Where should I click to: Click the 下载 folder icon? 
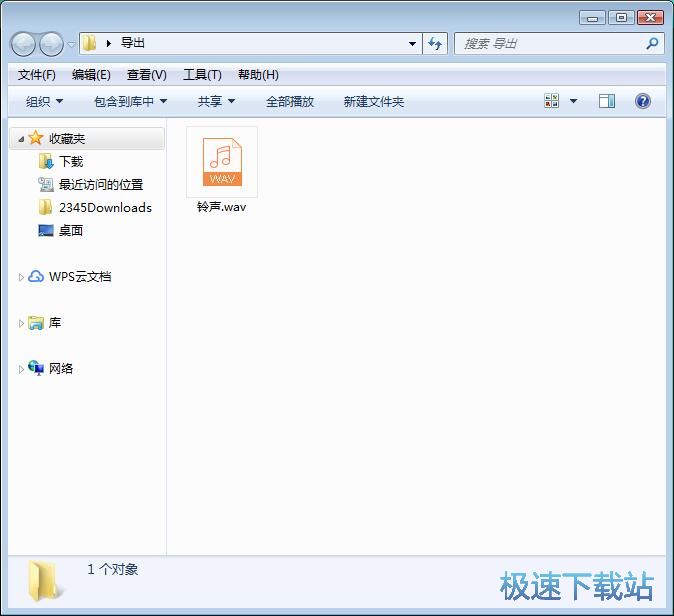click(46, 161)
